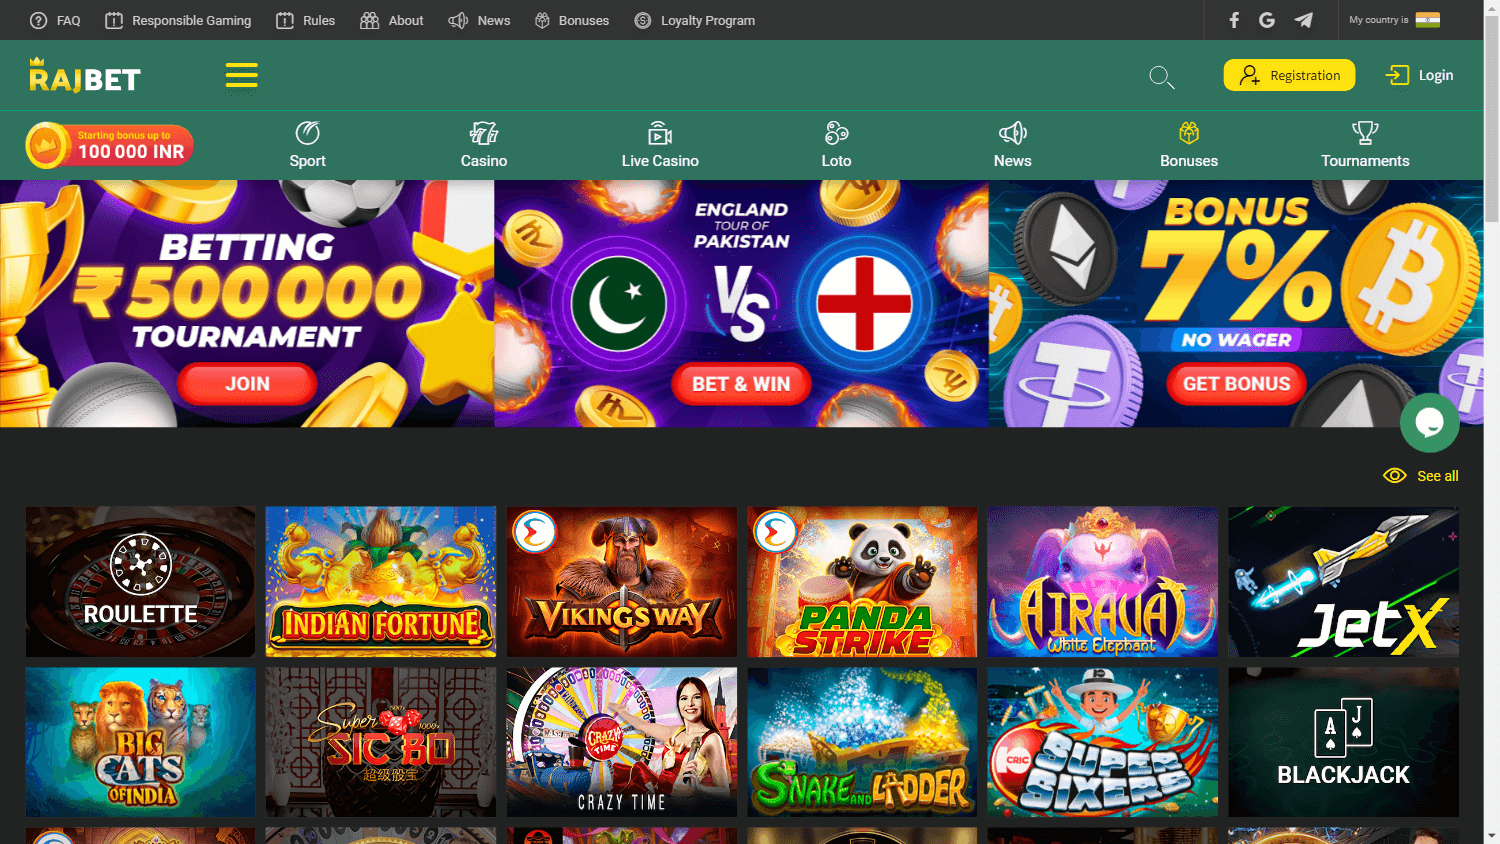Change country via the India flag
The height and width of the screenshot is (844, 1500).
1428,20
